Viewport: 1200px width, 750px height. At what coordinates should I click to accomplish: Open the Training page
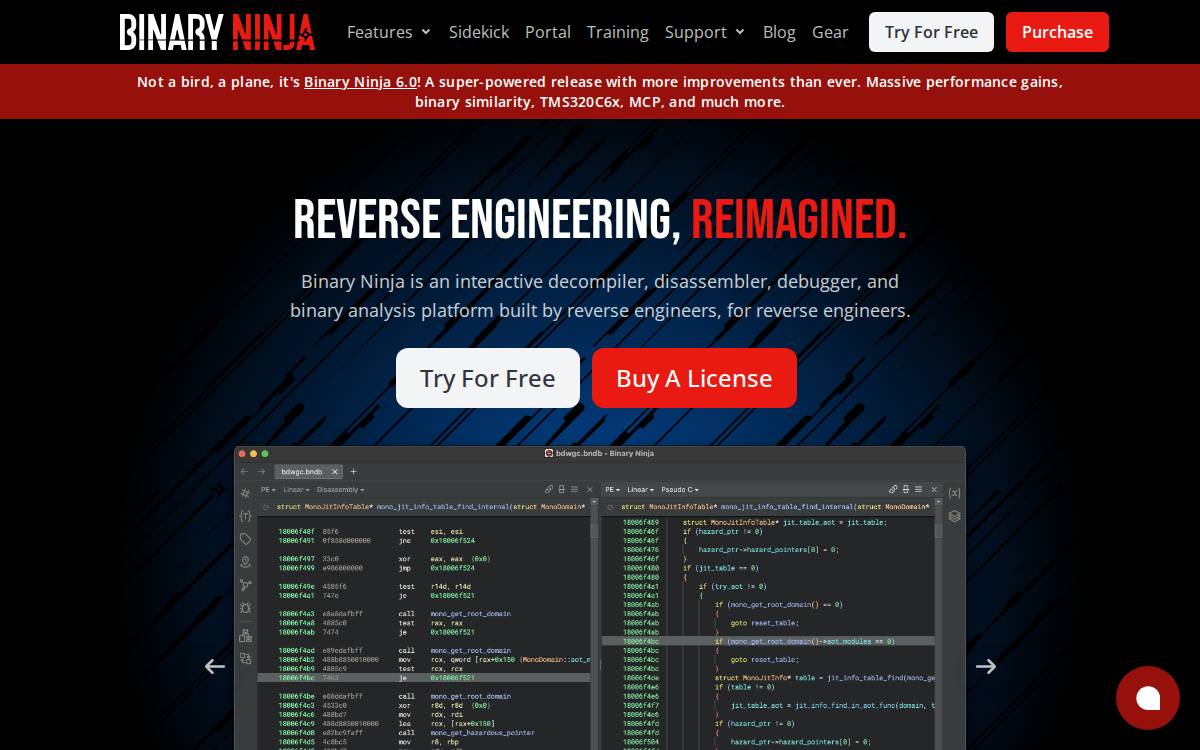click(x=618, y=32)
